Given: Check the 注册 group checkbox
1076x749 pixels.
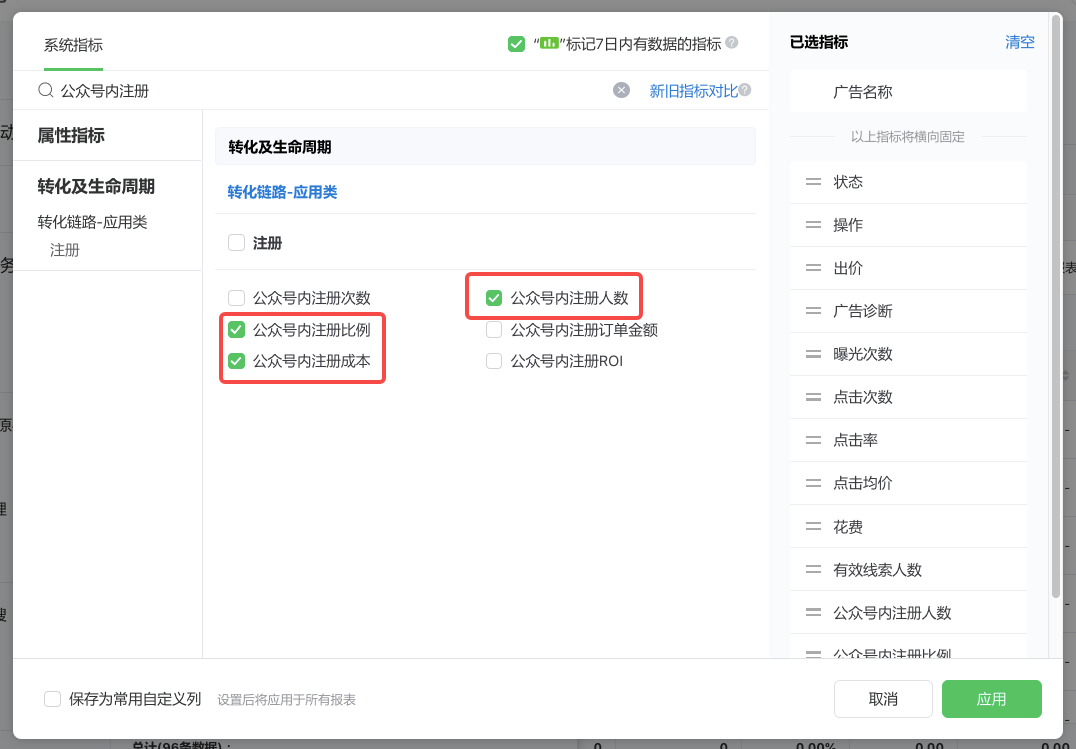Looking at the screenshot, I should point(236,242).
